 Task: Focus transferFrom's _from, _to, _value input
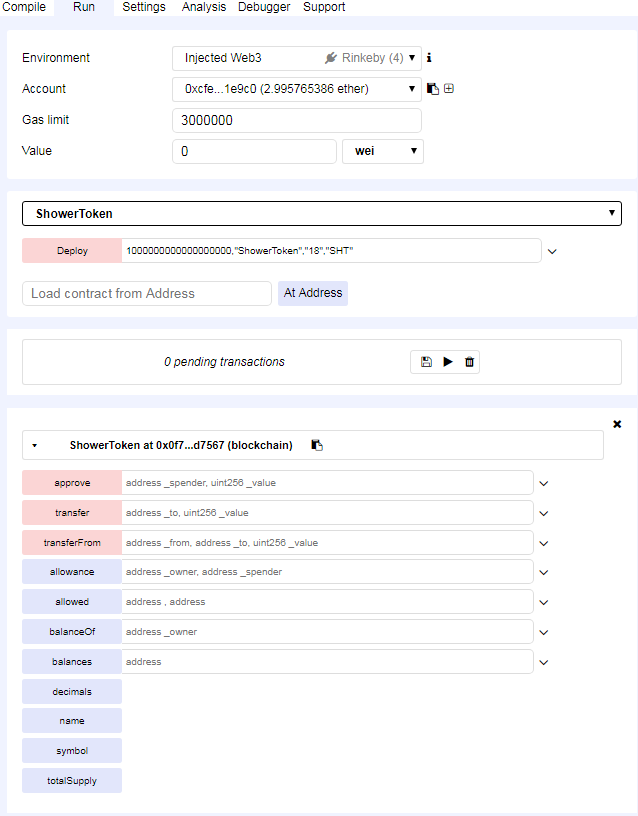tap(327, 543)
